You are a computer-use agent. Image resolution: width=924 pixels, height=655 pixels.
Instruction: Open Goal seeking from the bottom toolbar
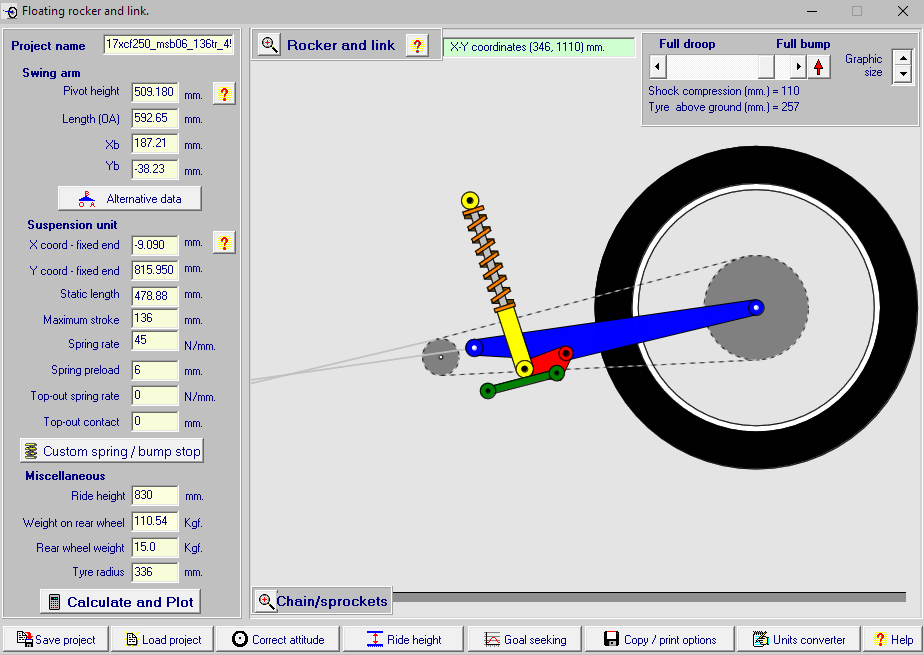524,639
